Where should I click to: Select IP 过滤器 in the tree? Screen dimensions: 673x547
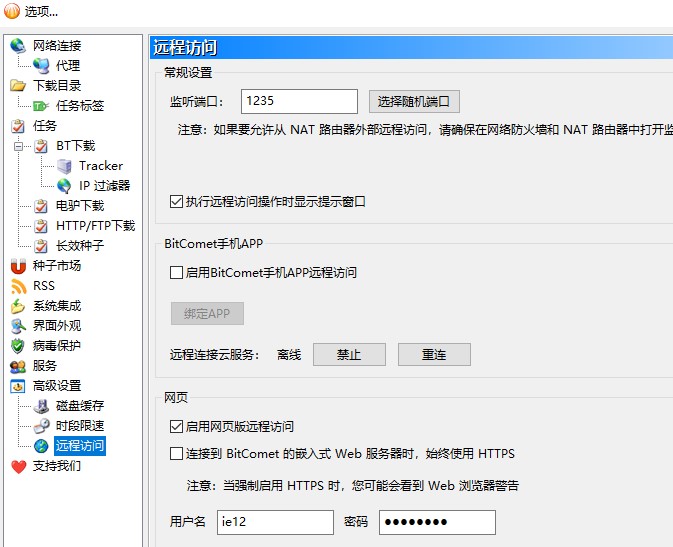104,186
